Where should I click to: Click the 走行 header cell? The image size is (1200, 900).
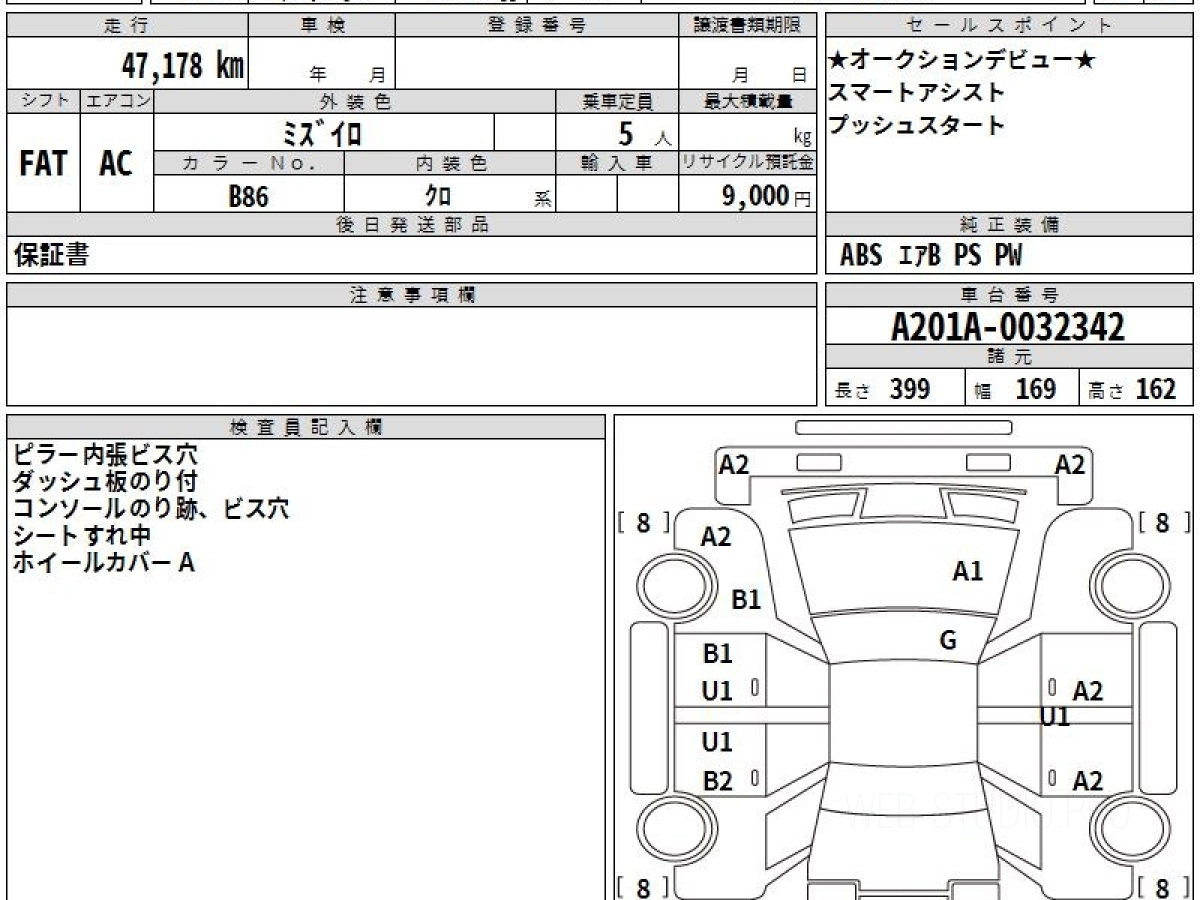(126, 26)
